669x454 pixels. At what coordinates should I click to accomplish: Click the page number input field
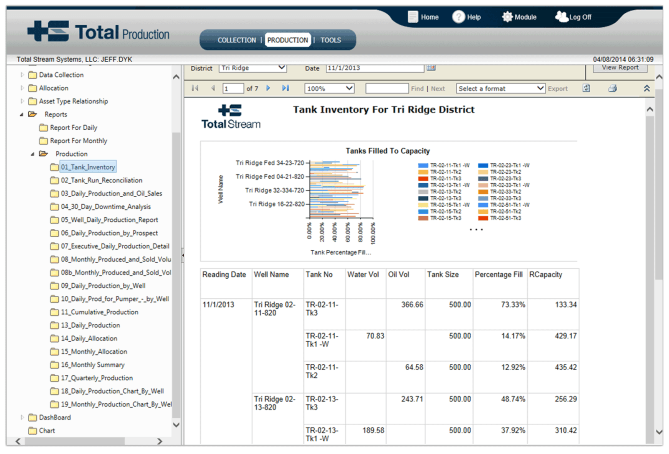pos(233,88)
